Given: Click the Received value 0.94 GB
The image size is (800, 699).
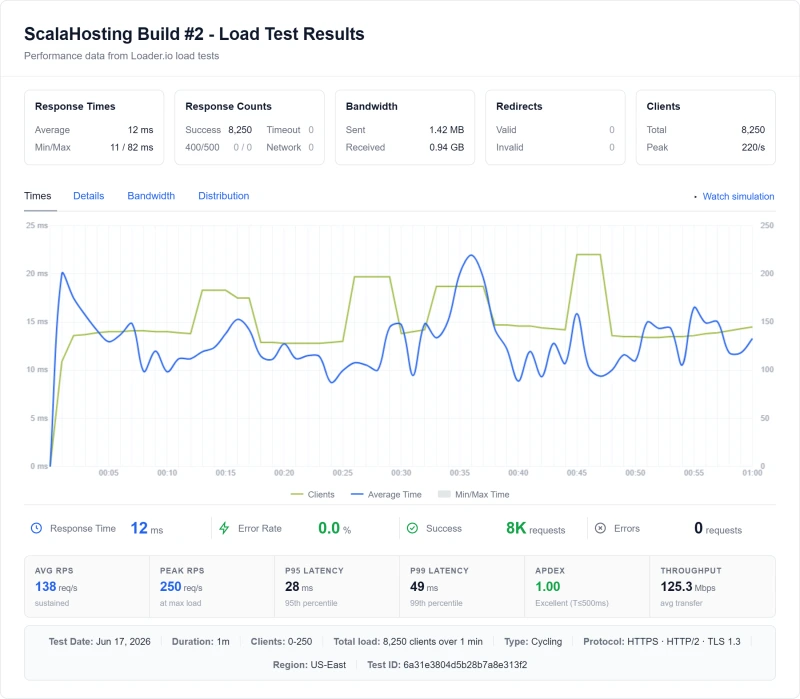Looking at the screenshot, I should click(446, 147).
